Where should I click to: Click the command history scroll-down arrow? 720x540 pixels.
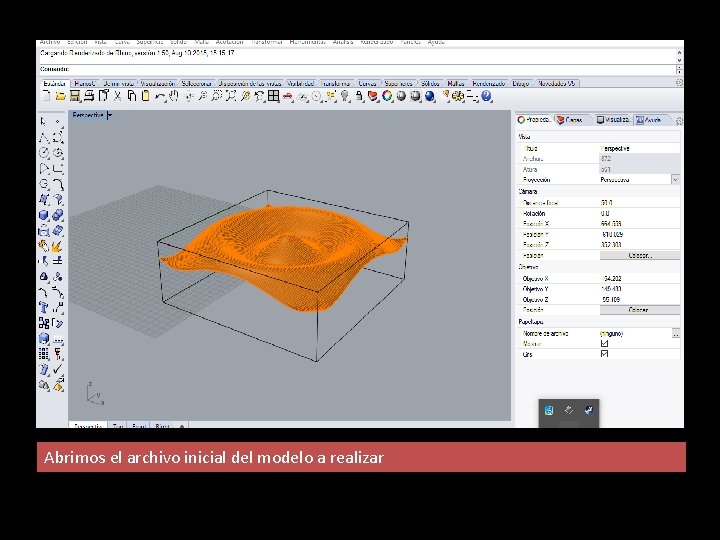point(679,60)
